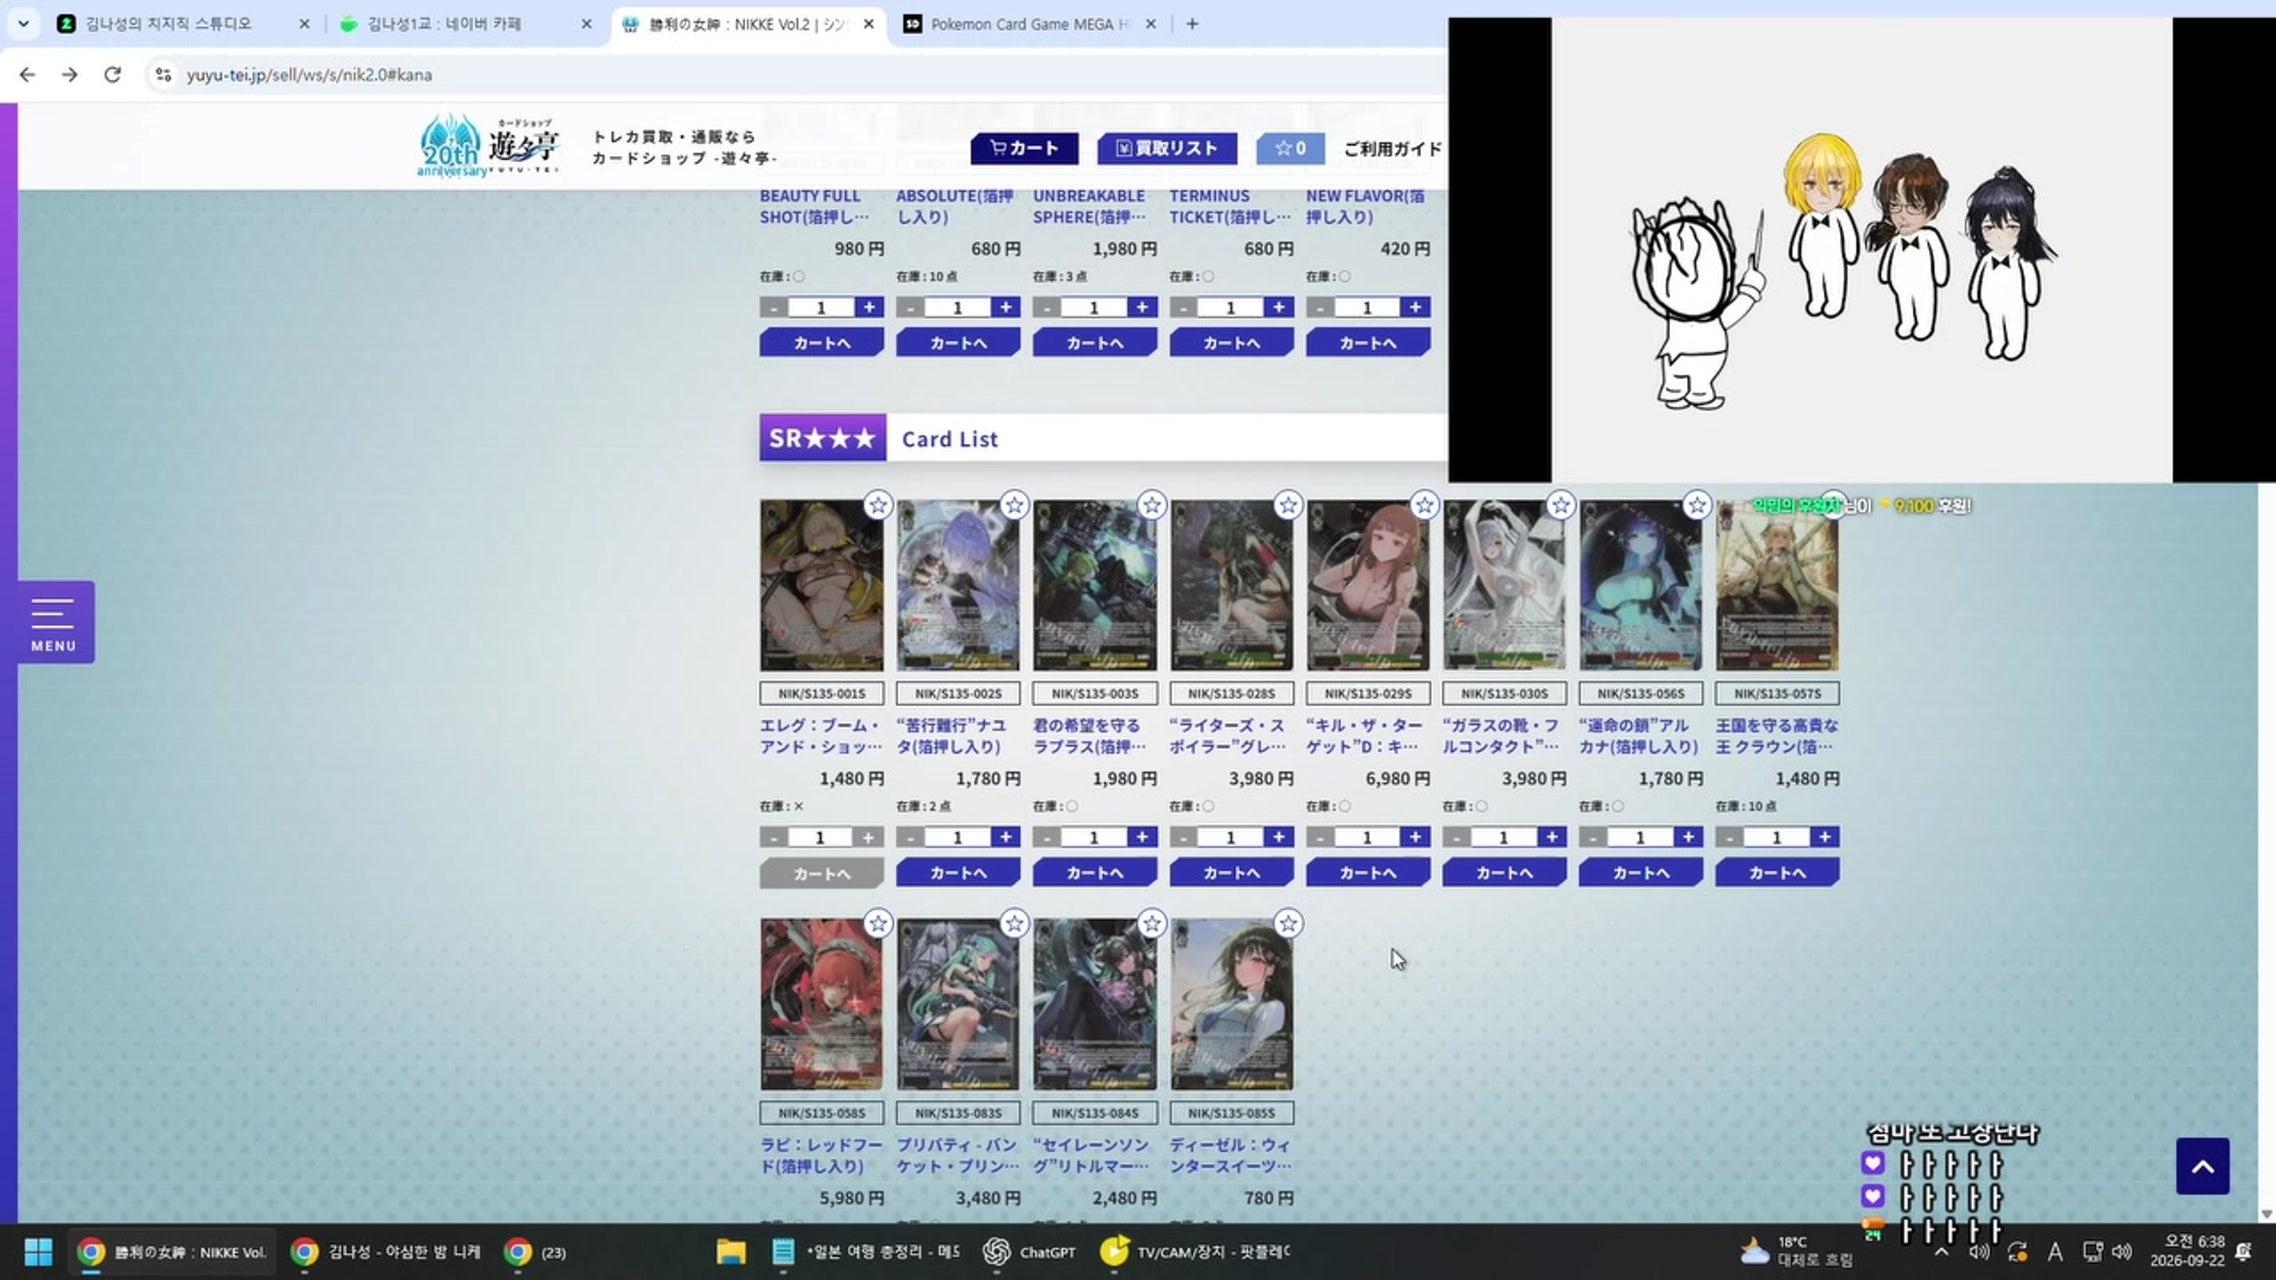The image size is (2276, 1280).
Task: Open the purple MENU hamburger button
Action: click(54, 622)
